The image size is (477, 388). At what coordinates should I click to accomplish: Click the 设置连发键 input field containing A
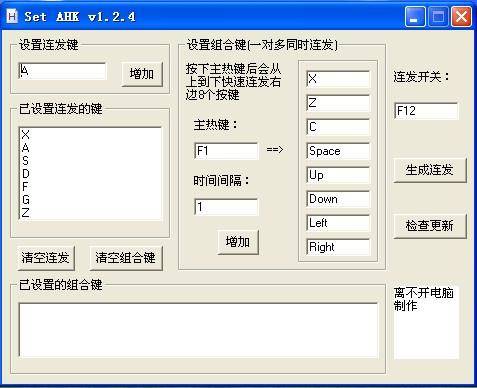click(62, 71)
